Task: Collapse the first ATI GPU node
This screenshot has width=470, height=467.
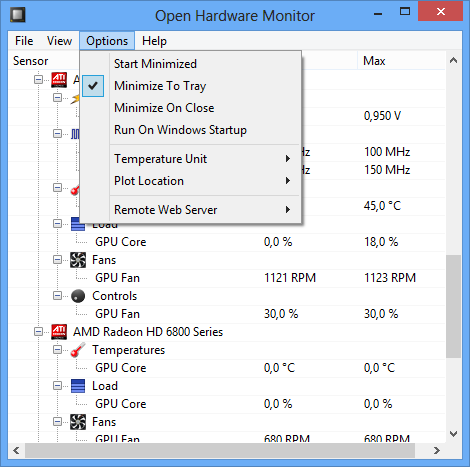Action: 39,80
